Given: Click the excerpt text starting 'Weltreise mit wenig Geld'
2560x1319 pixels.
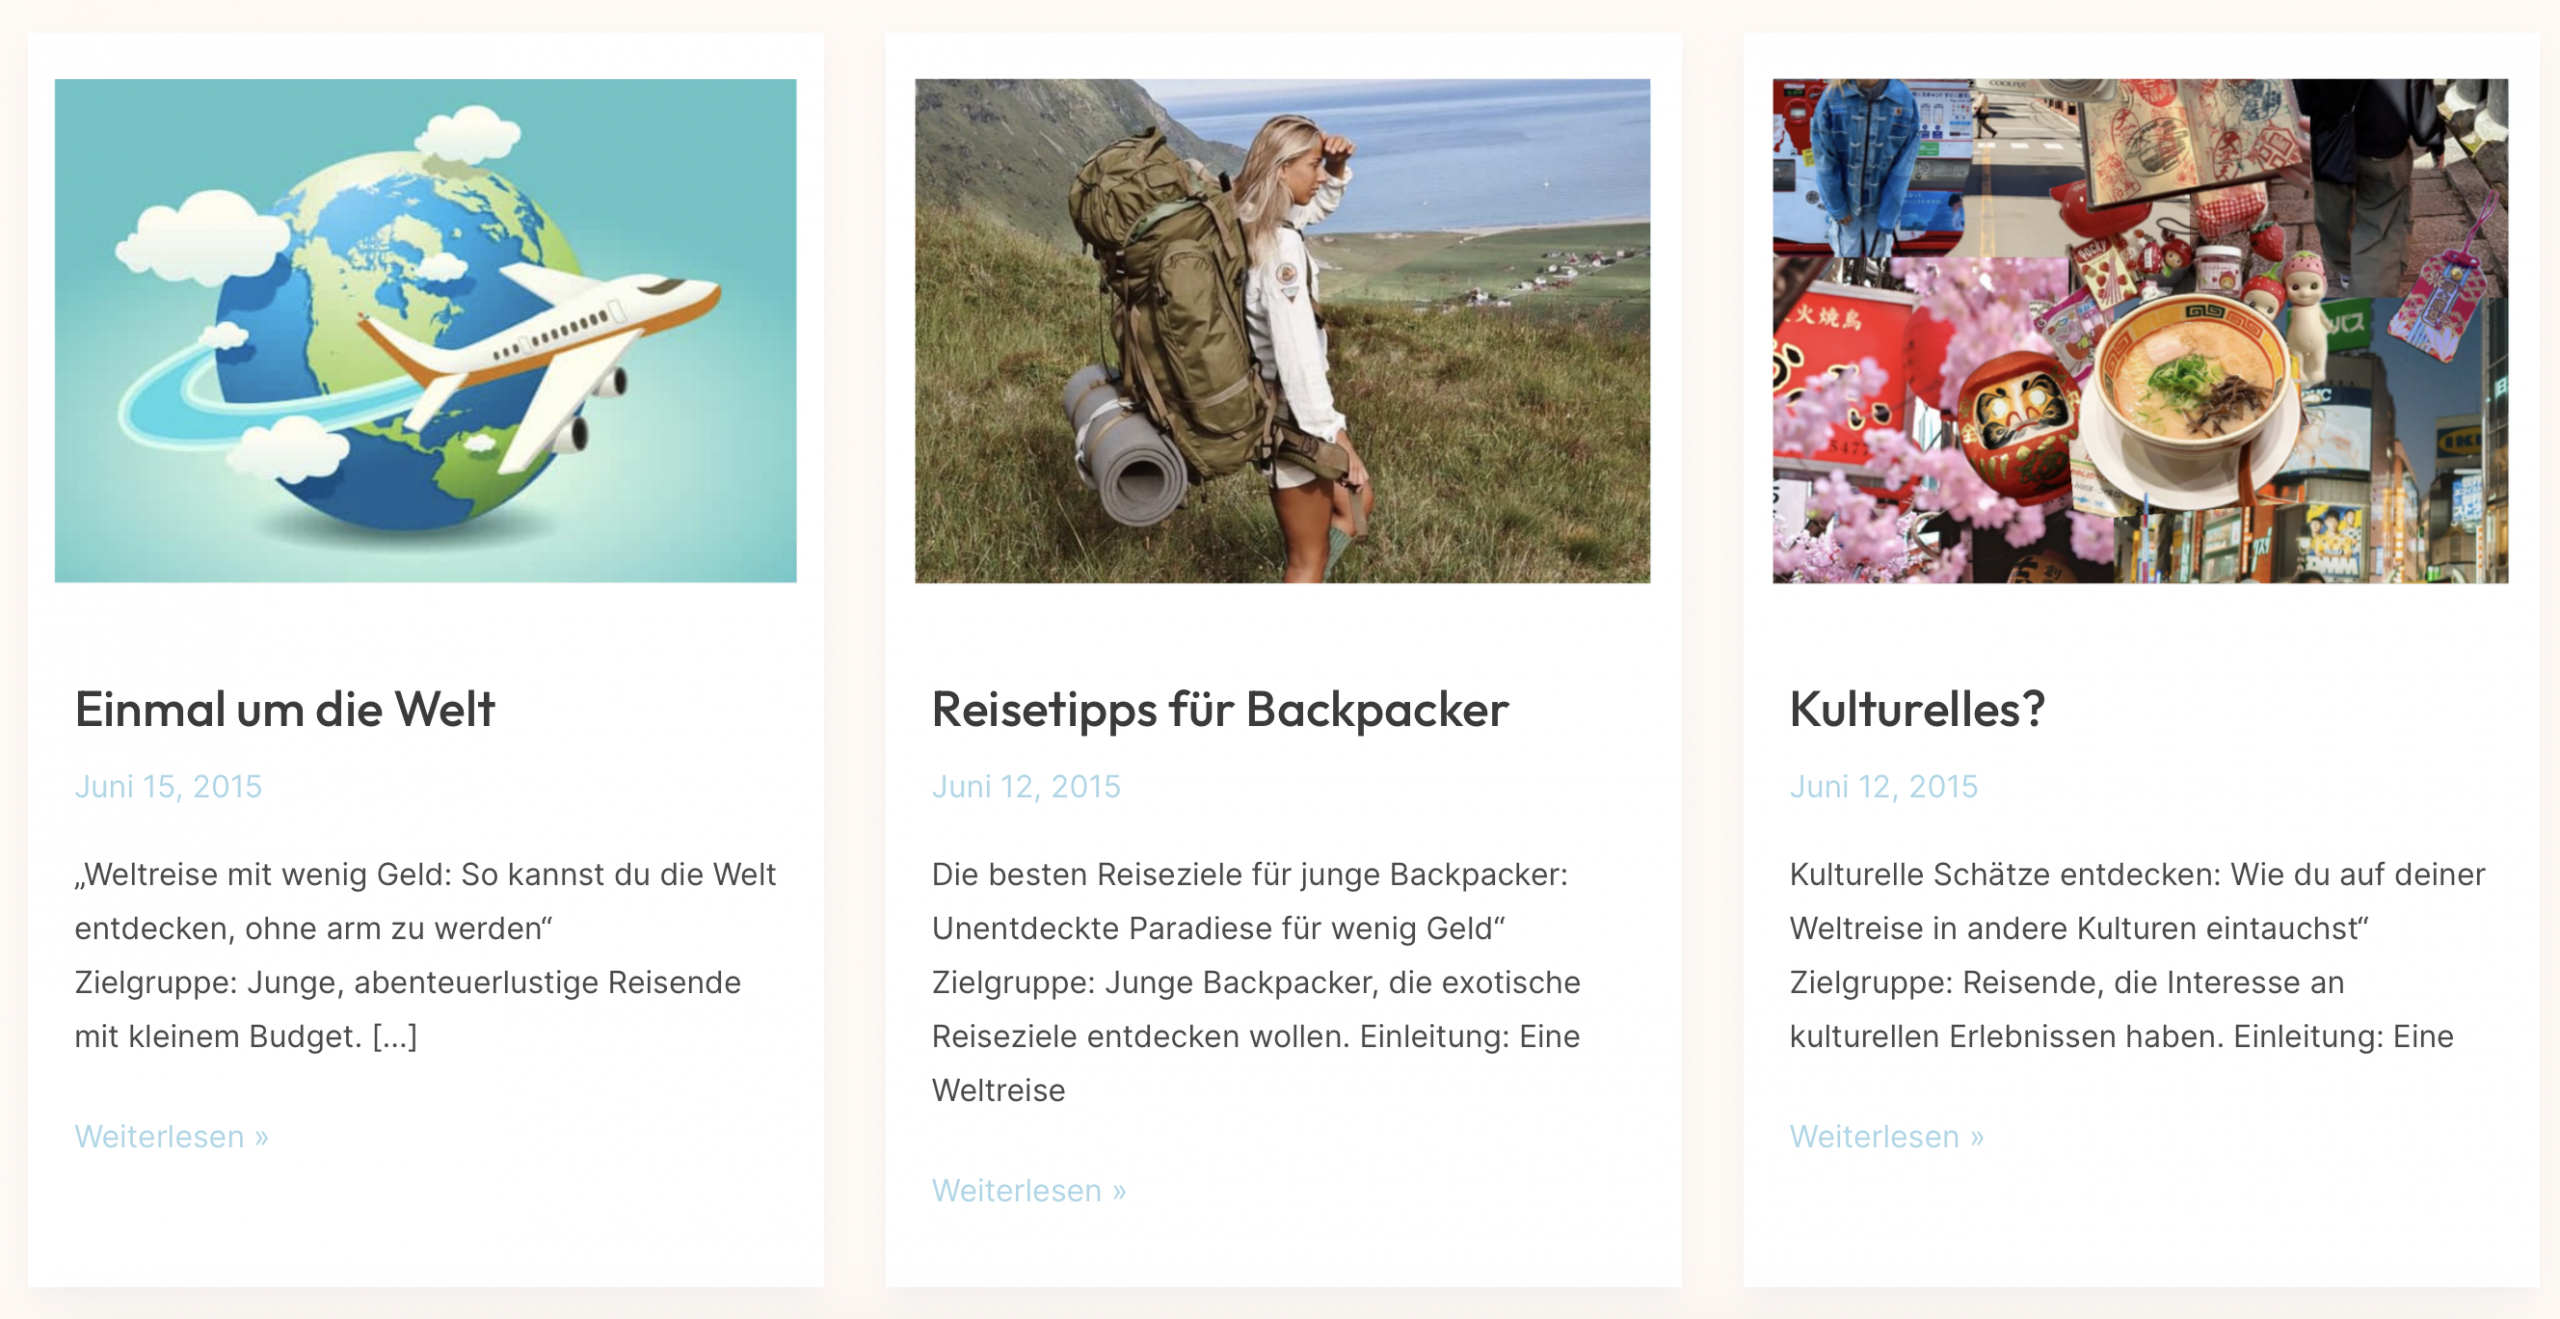Looking at the screenshot, I should pos(425,955).
